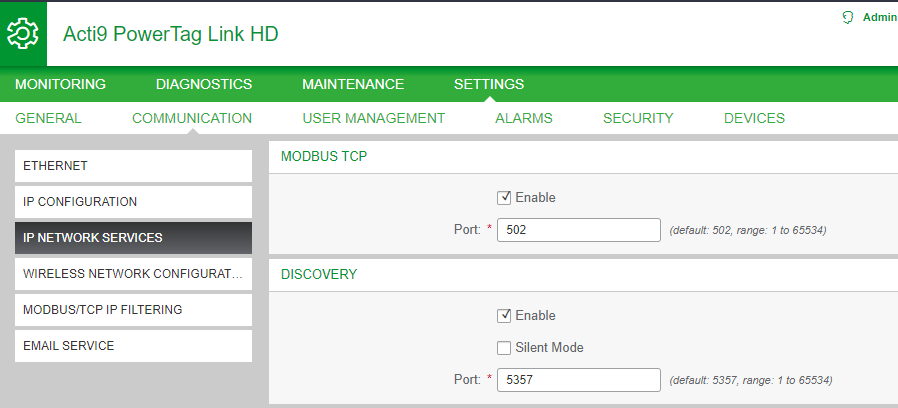Switch to the USER MANAGEMENT tab
Viewport: 898px width, 408px height.
[x=373, y=118]
